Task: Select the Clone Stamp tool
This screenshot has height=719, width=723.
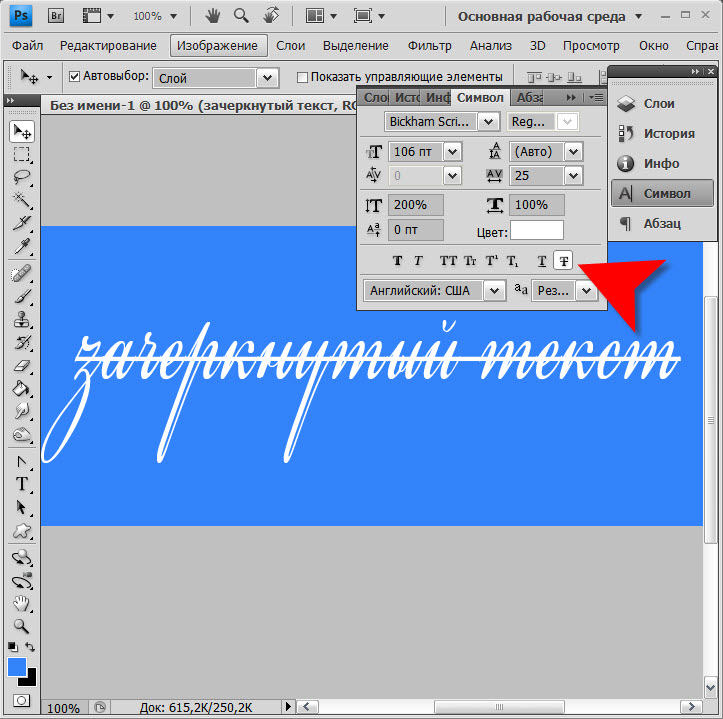Action: pyautogui.click(x=21, y=320)
